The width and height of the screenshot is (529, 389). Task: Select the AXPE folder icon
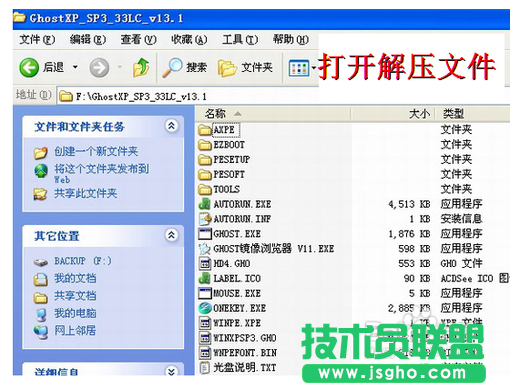pyautogui.click(x=205, y=130)
